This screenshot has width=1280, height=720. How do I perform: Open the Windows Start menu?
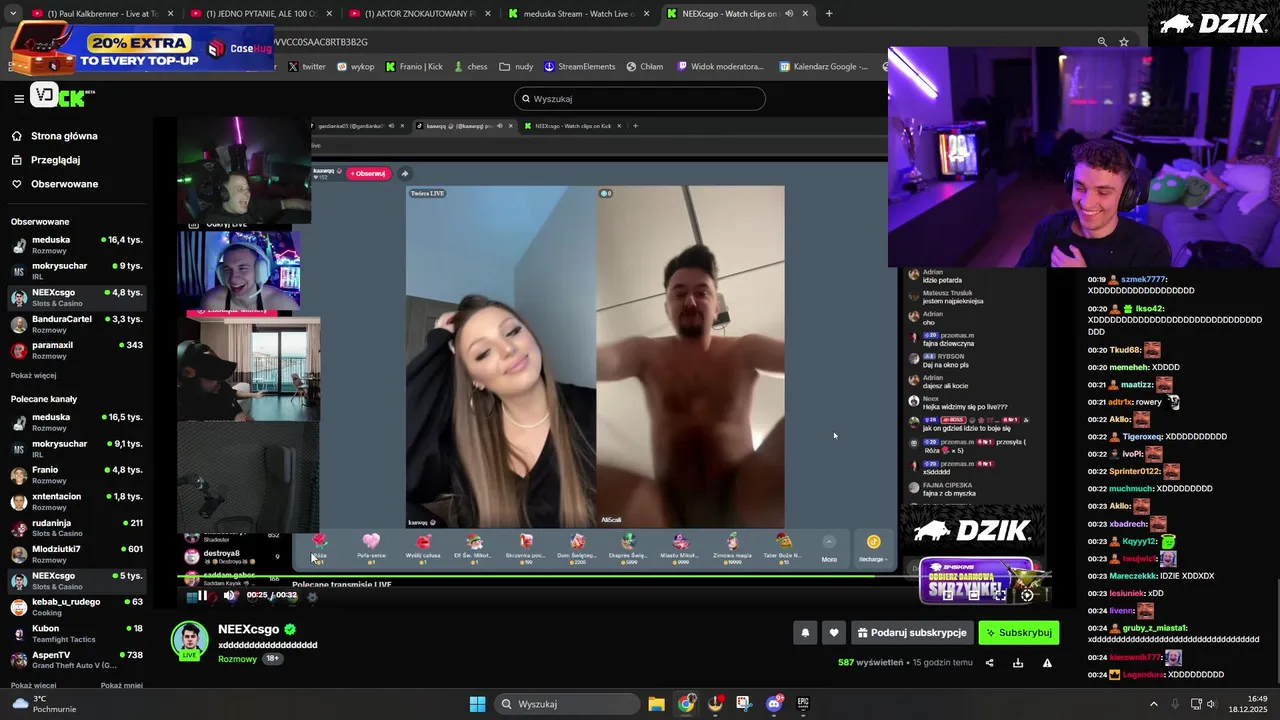click(x=477, y=704)
